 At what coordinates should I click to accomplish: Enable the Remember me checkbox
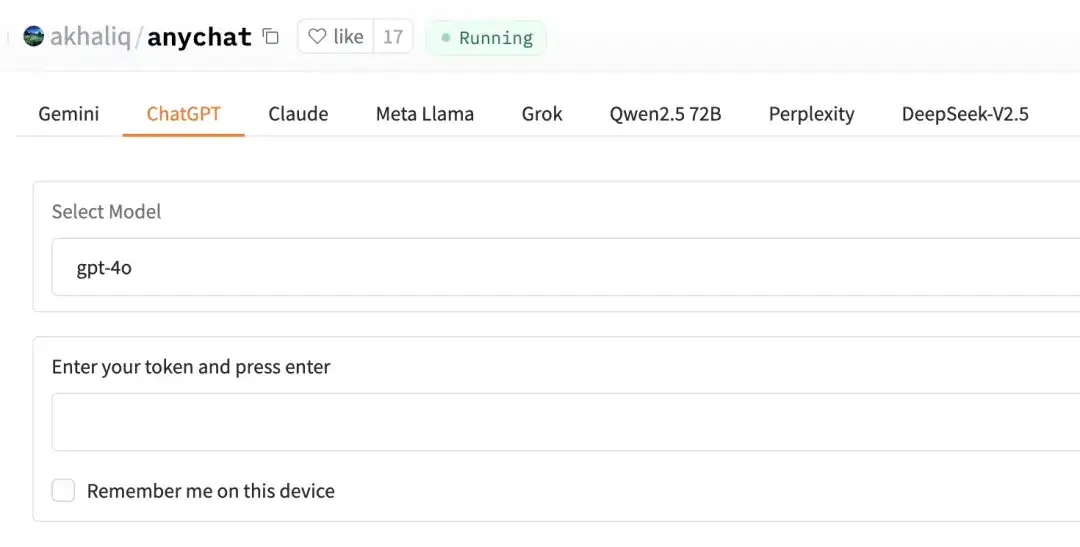[64, 491]
